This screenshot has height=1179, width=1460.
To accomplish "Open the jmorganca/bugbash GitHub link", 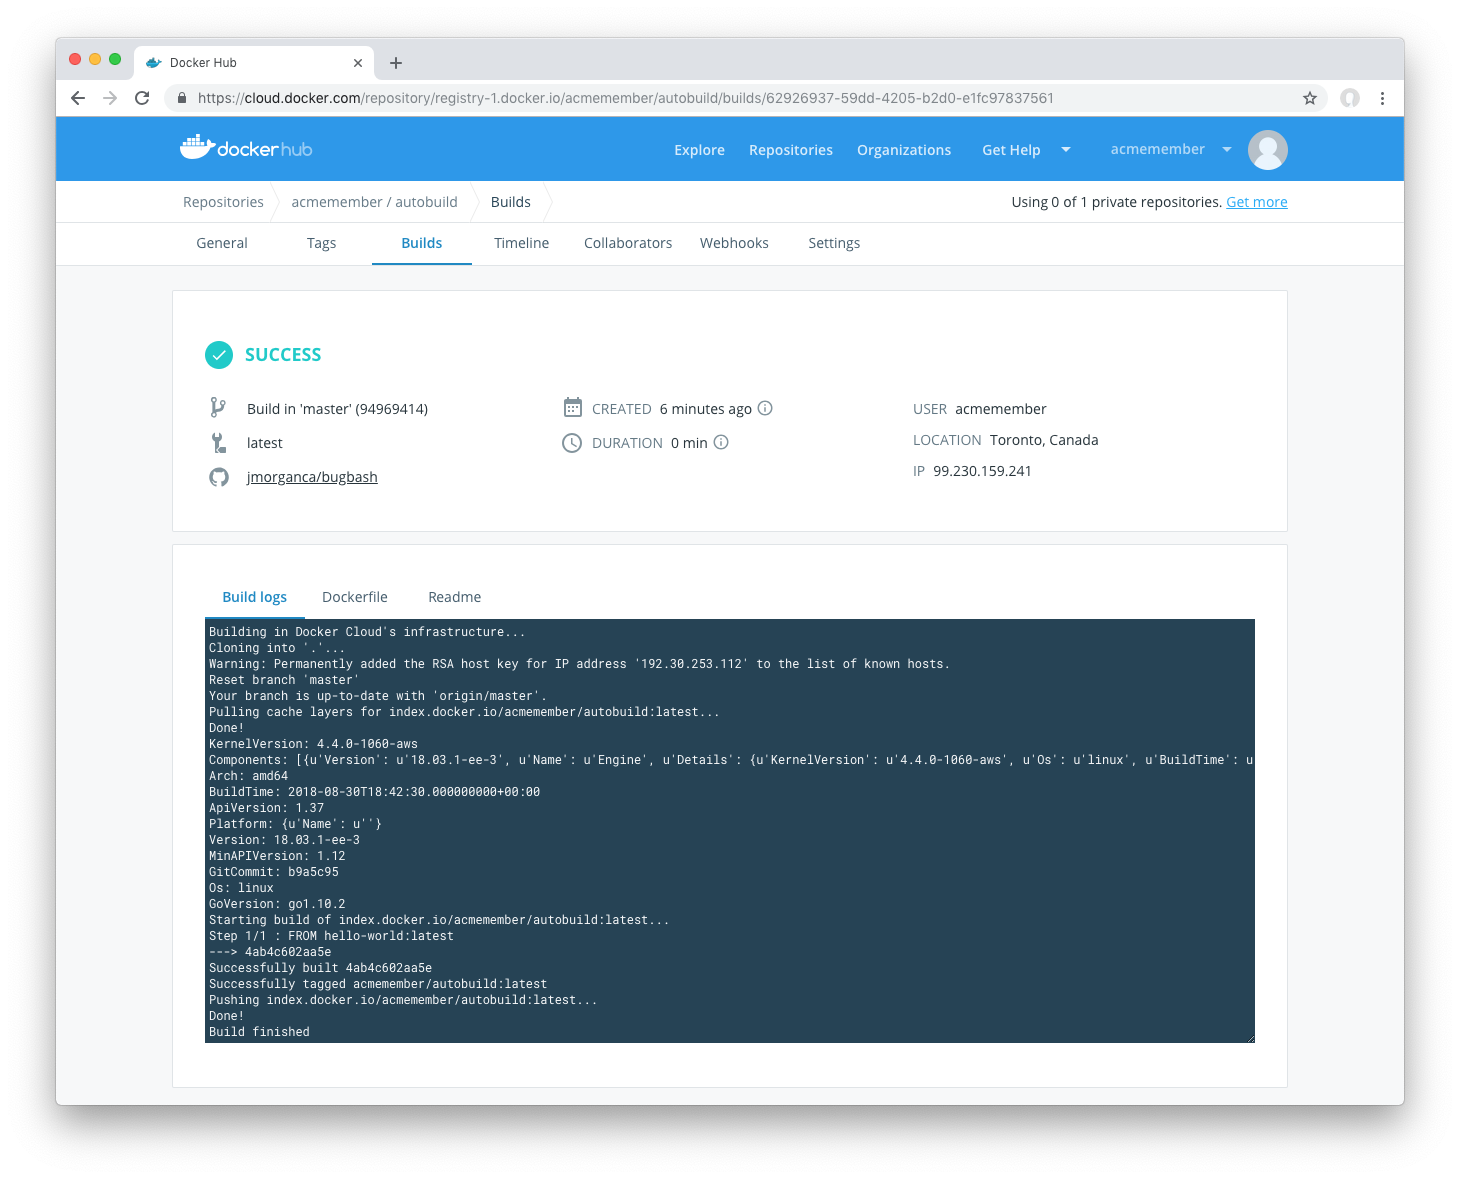I will [312, 477].
